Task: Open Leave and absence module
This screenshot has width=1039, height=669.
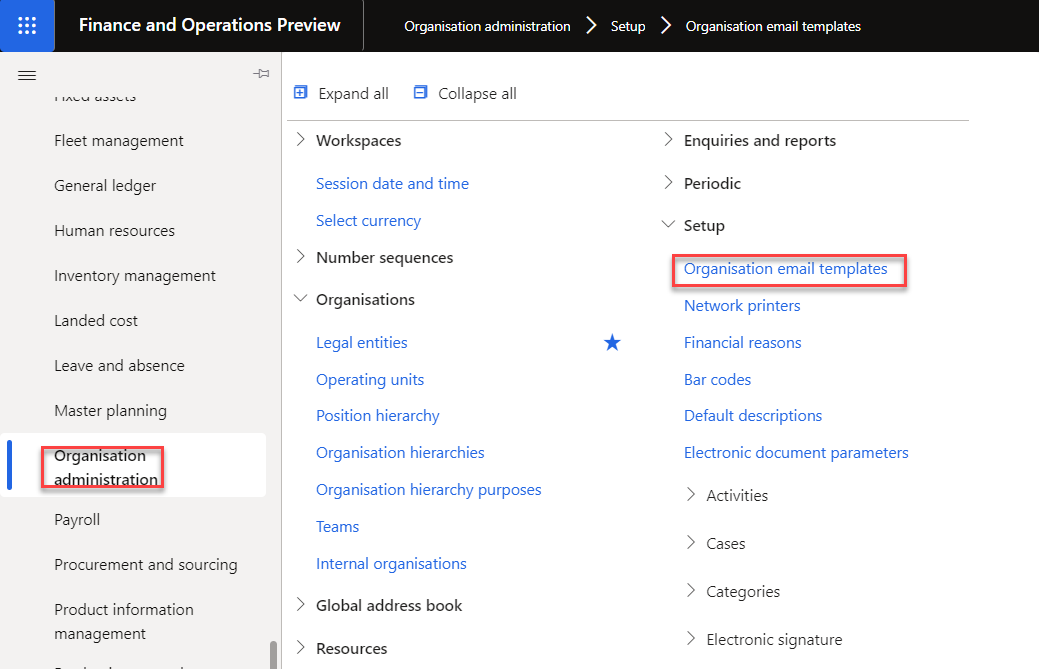Action: click(x=119, y=366)
